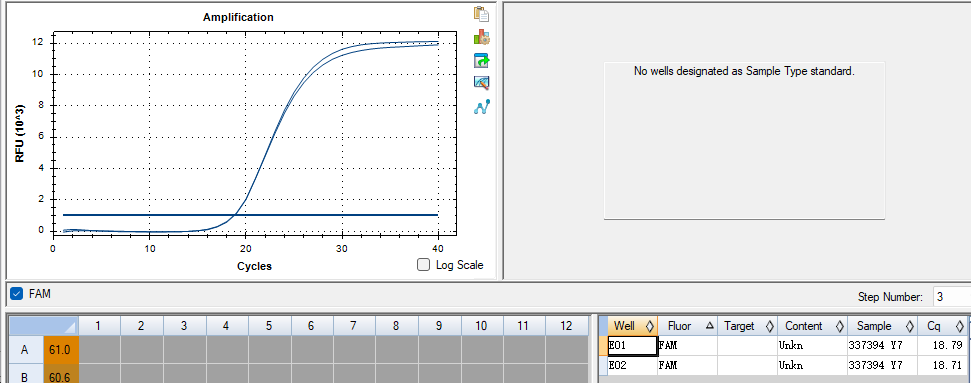Select plate column header 7
971x383 pixels.
pyautogui.click(x=354, y=325)
